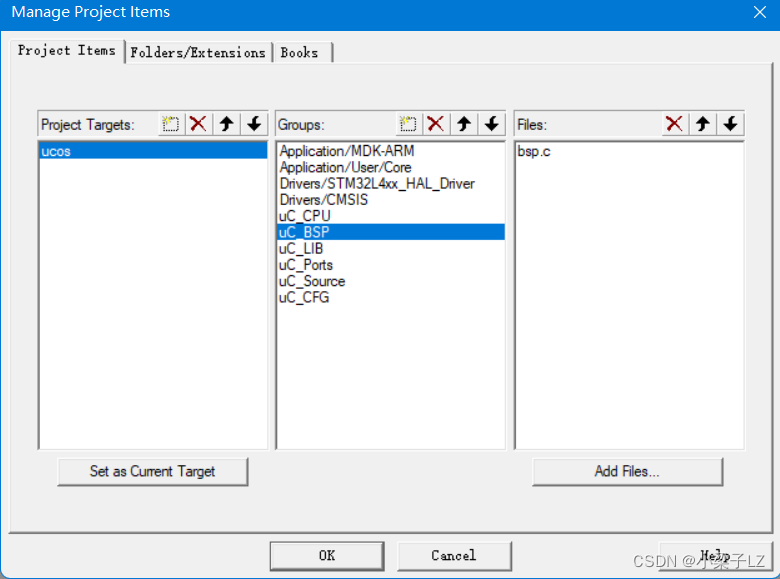Select the uC_CPU group
The image size is (780, 579).
coord(390,216)
